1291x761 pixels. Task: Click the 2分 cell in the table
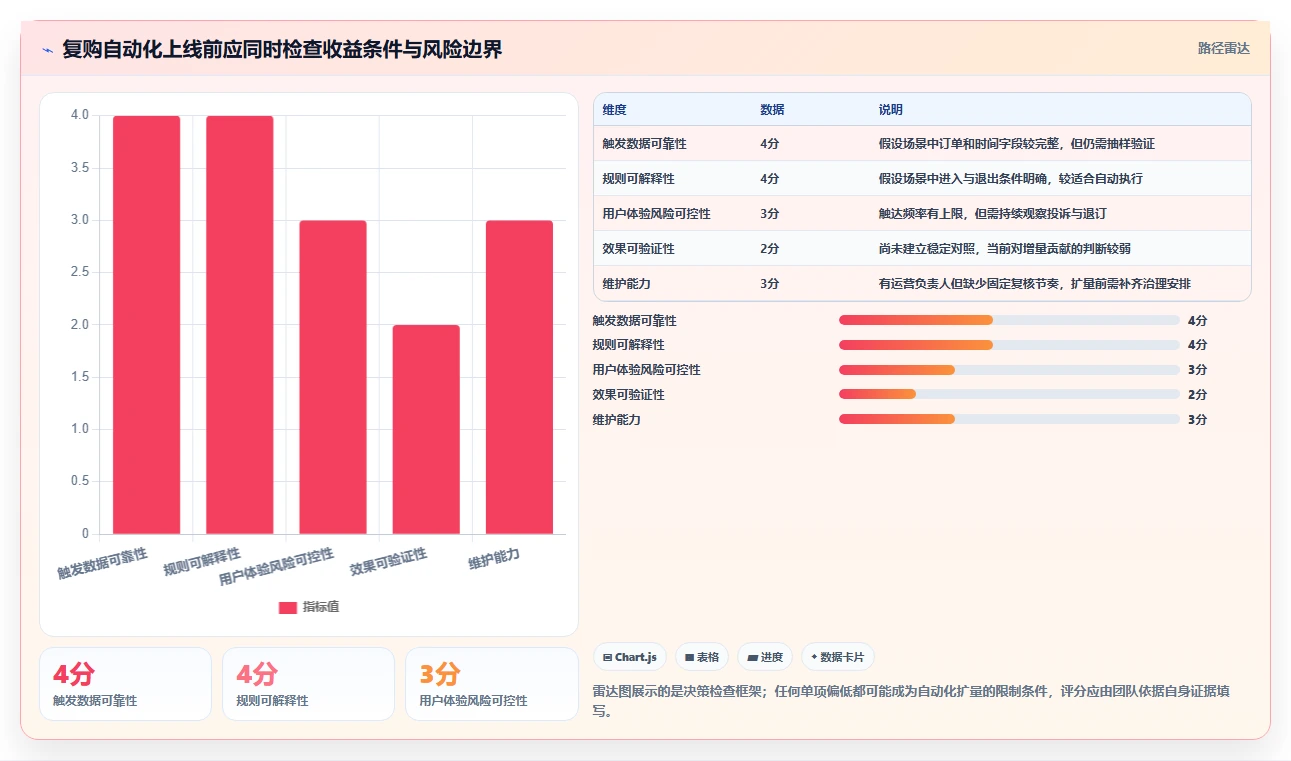(770, 249)
